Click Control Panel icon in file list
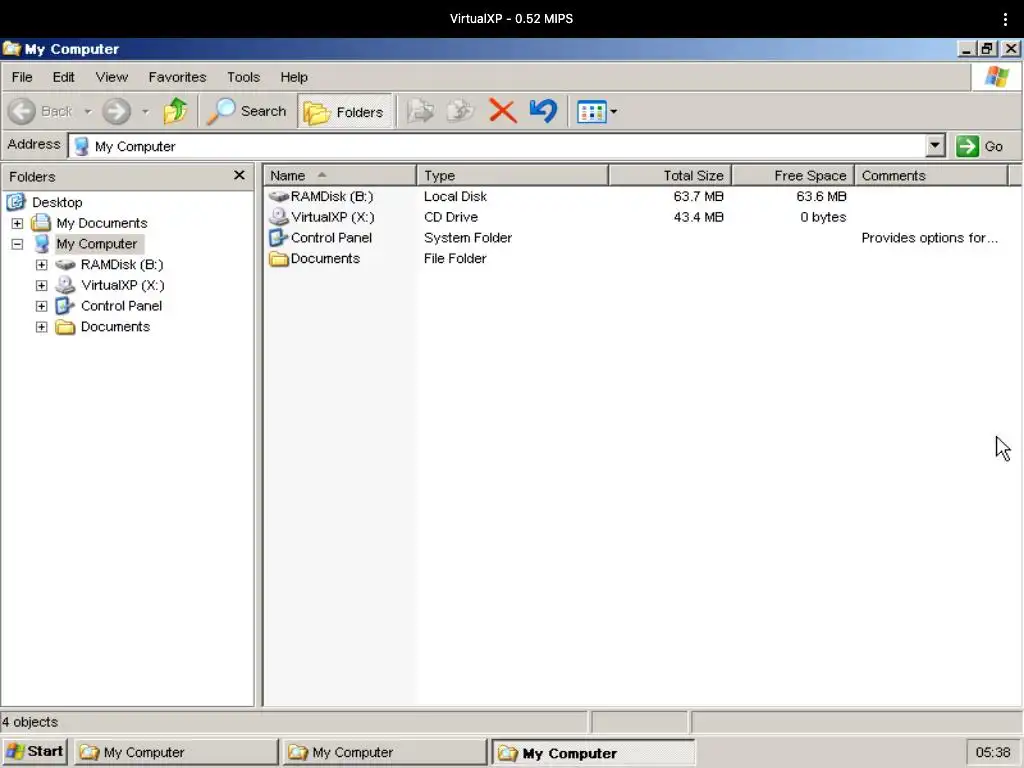 tap(279, 238)
